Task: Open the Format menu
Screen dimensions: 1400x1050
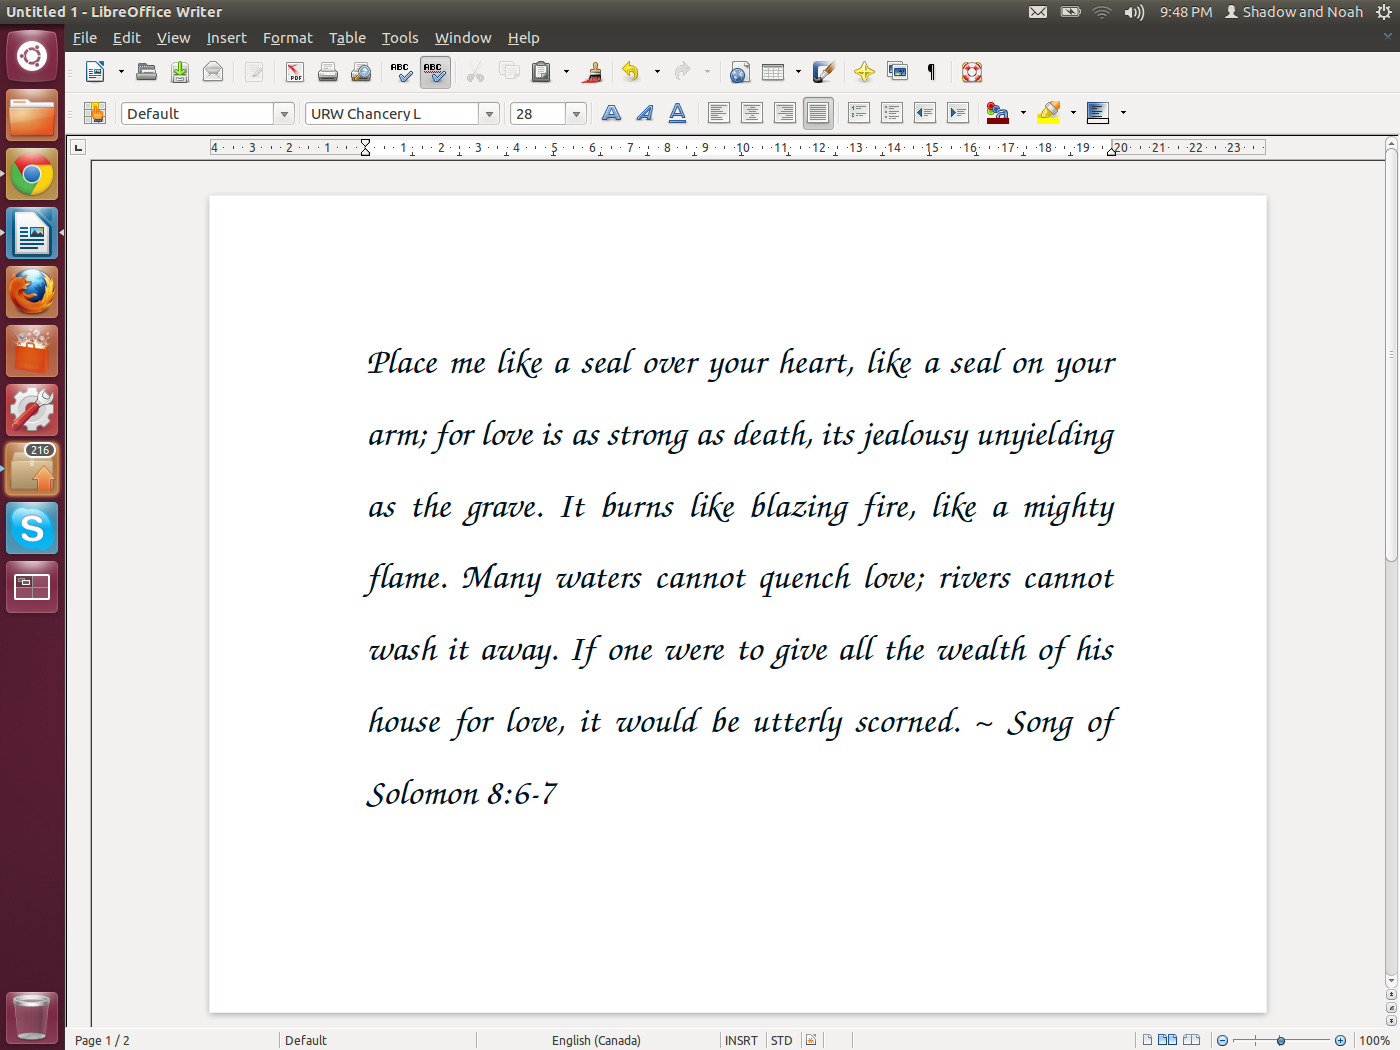Action: [x=287, y=38]
